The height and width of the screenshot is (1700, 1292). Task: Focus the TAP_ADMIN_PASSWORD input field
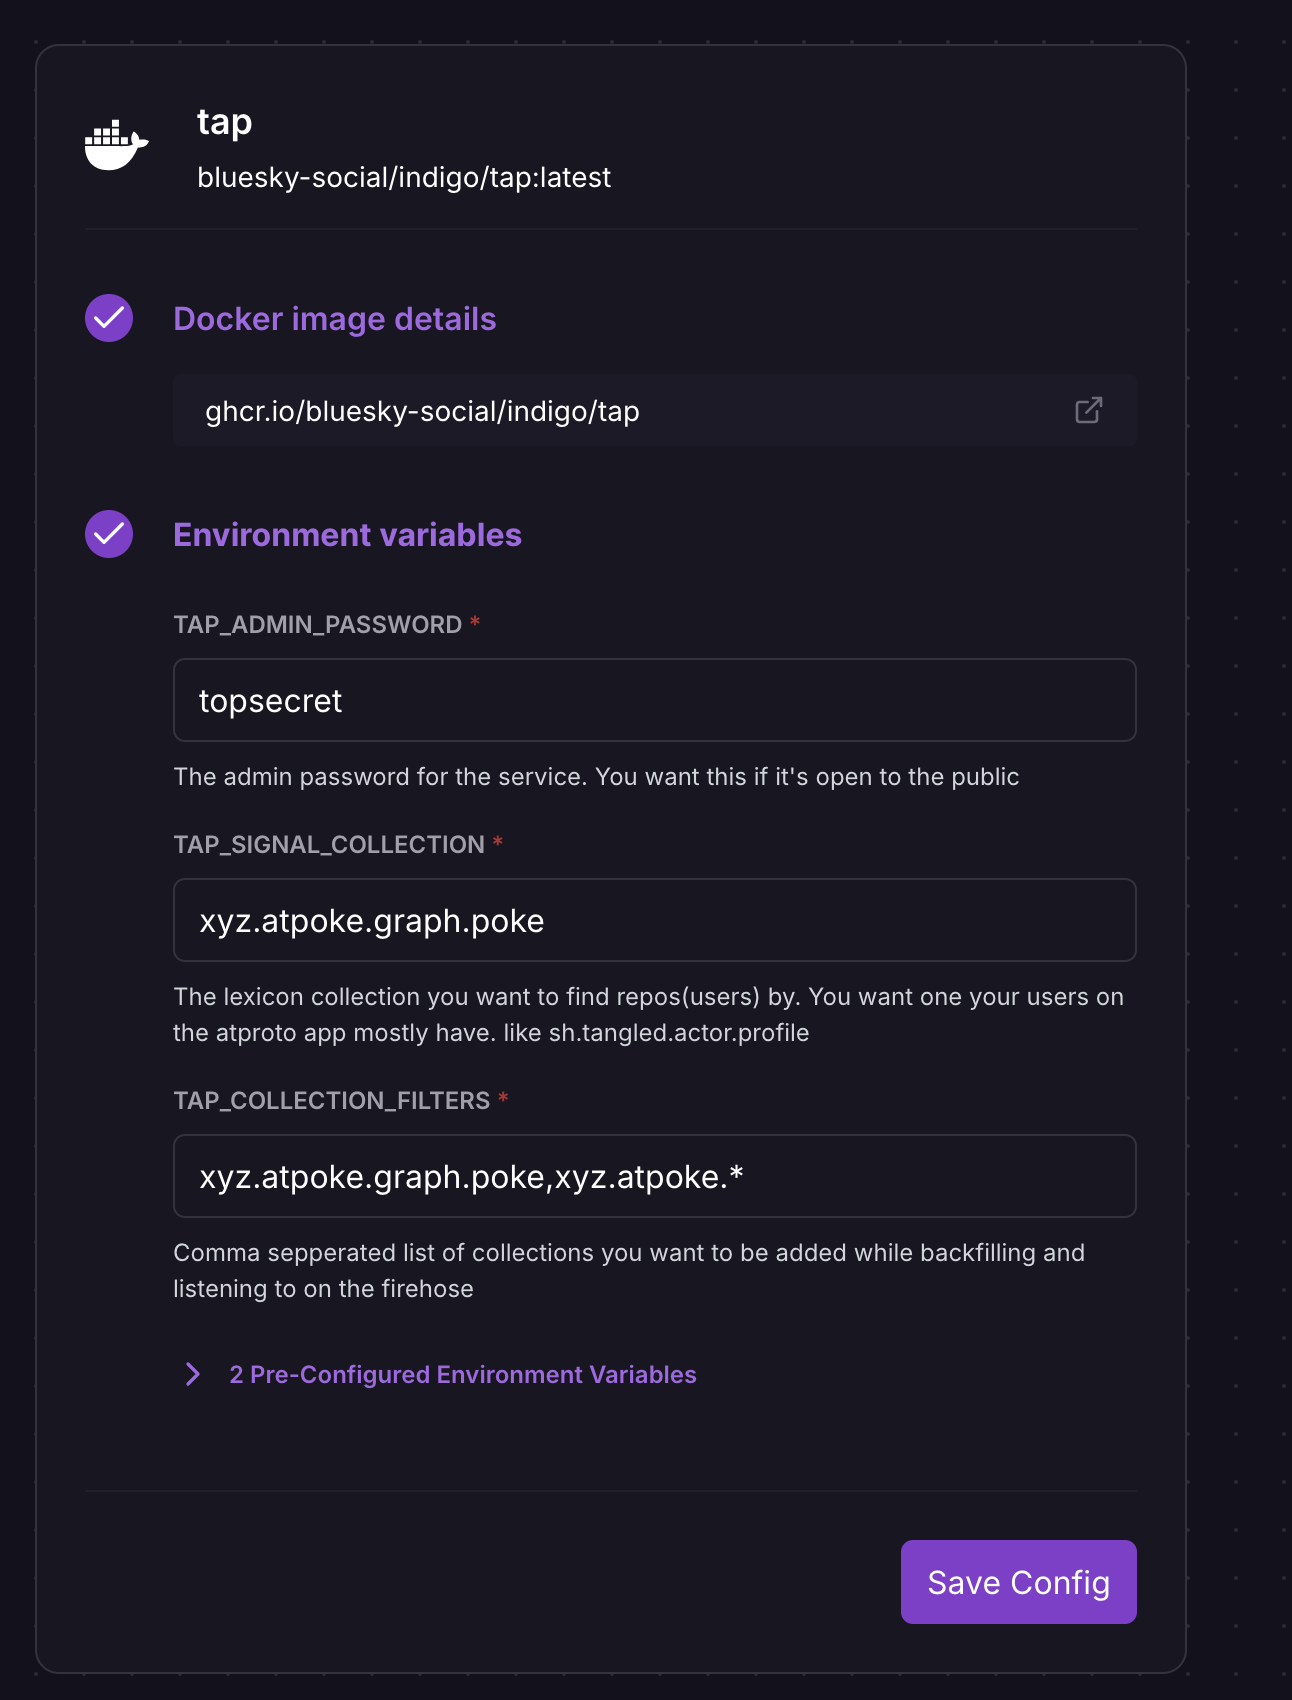(x=654, y=700)
